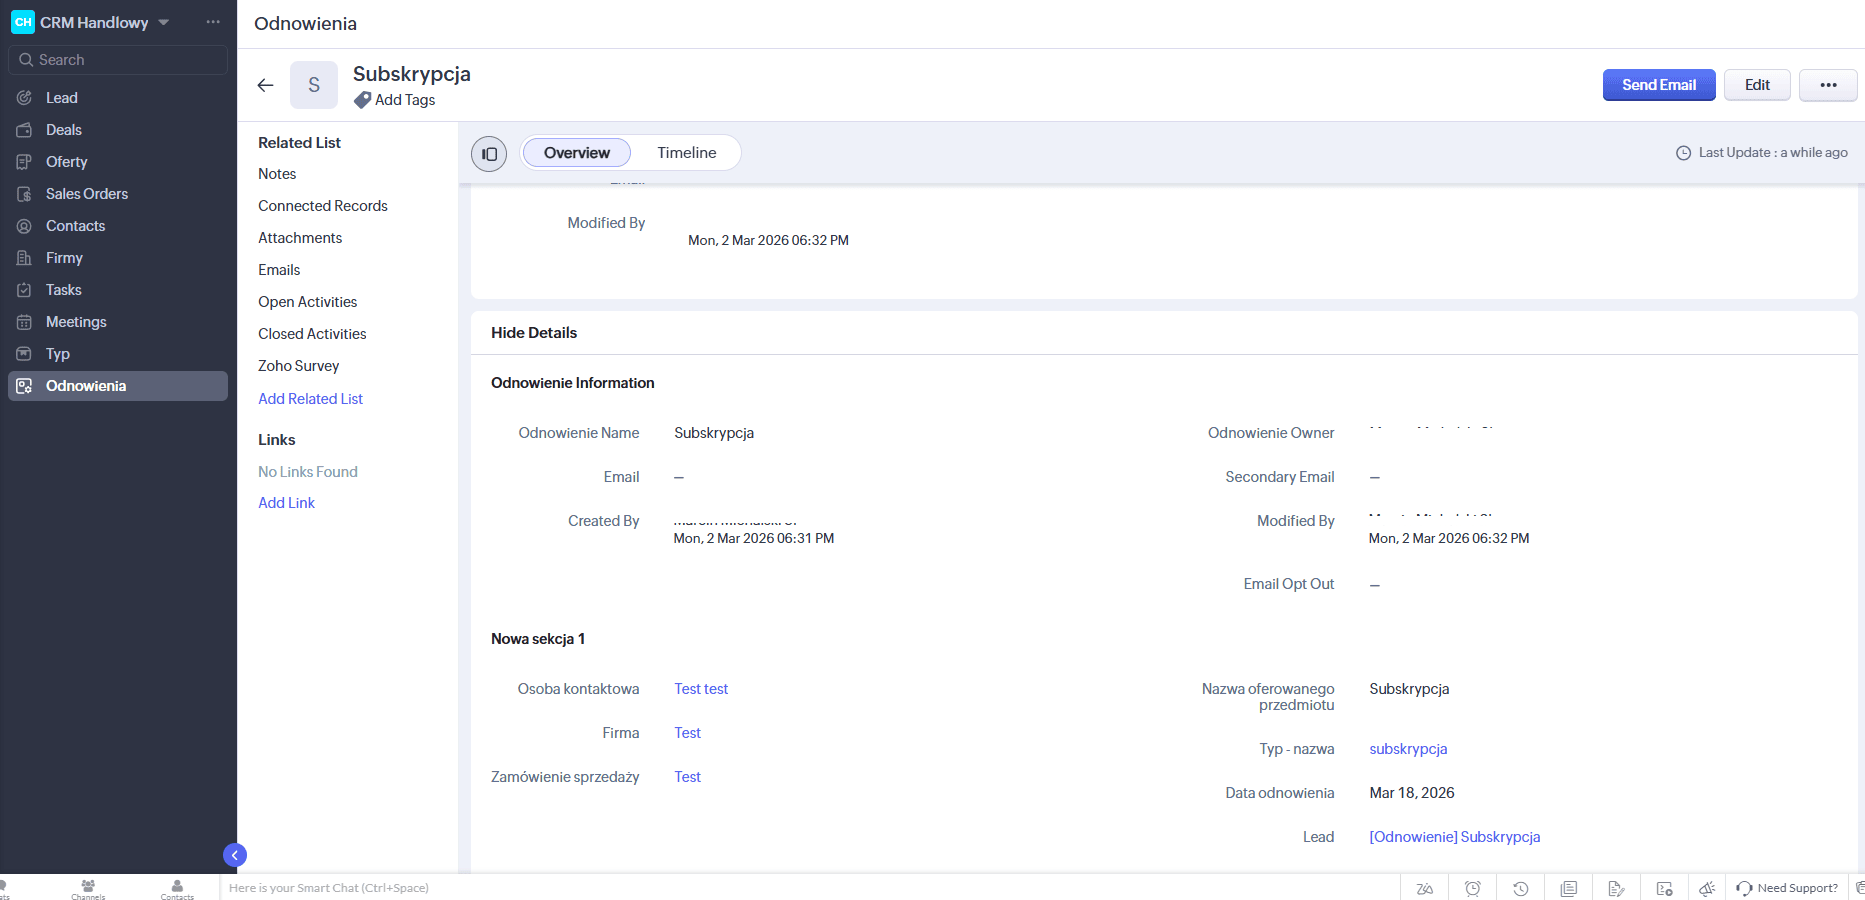Screen dimensions: 1865x900
Task: Open Contacts in the bottom chat bar
Action: pyautogui.click(x=177, y=888)
